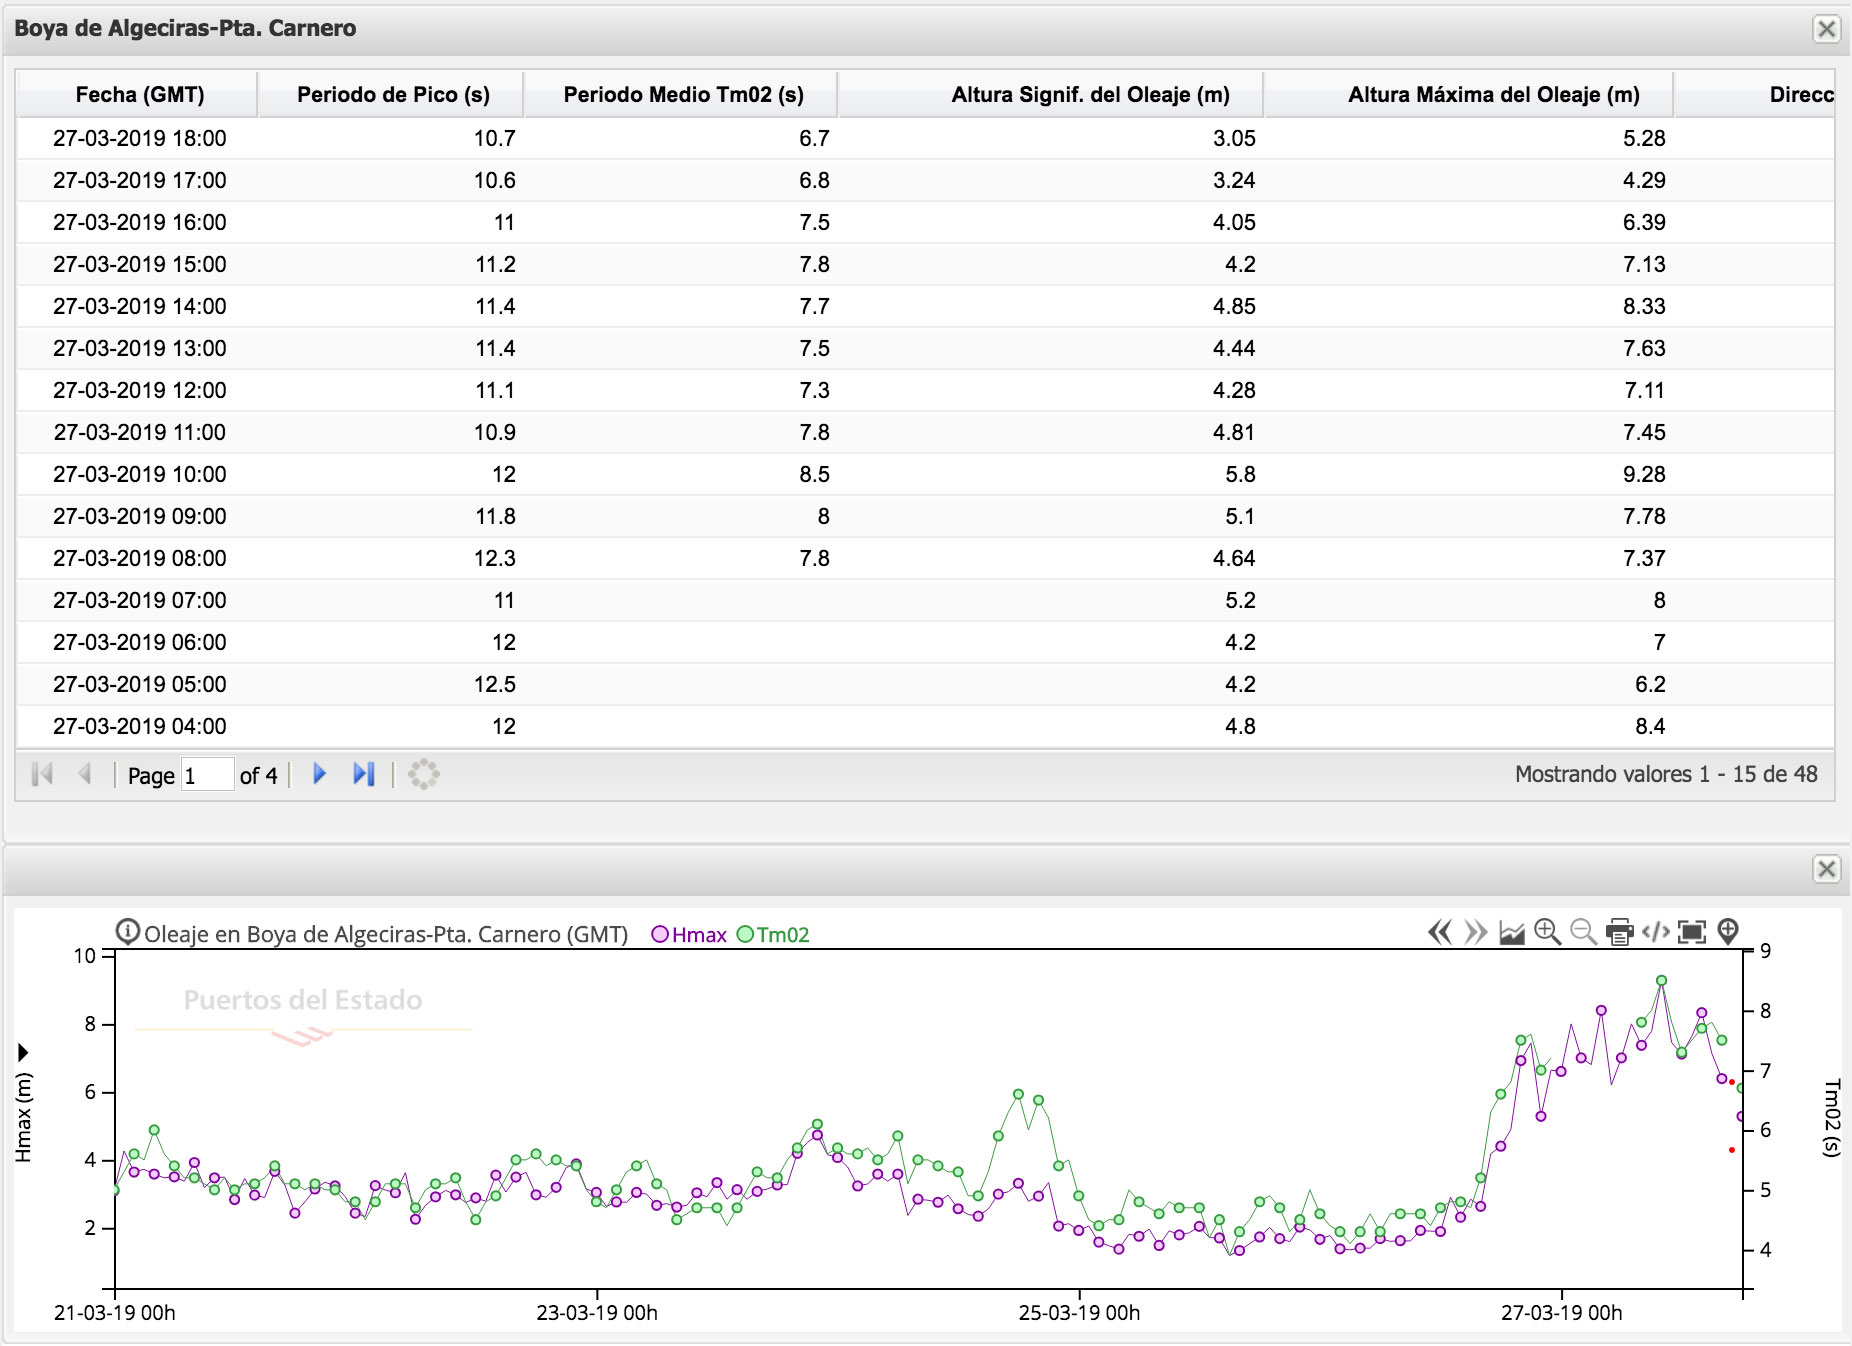Sort by Periodo Medio Tm02 (s) column
This screenshot has width=1852, height=1346.
coord(681,95)
